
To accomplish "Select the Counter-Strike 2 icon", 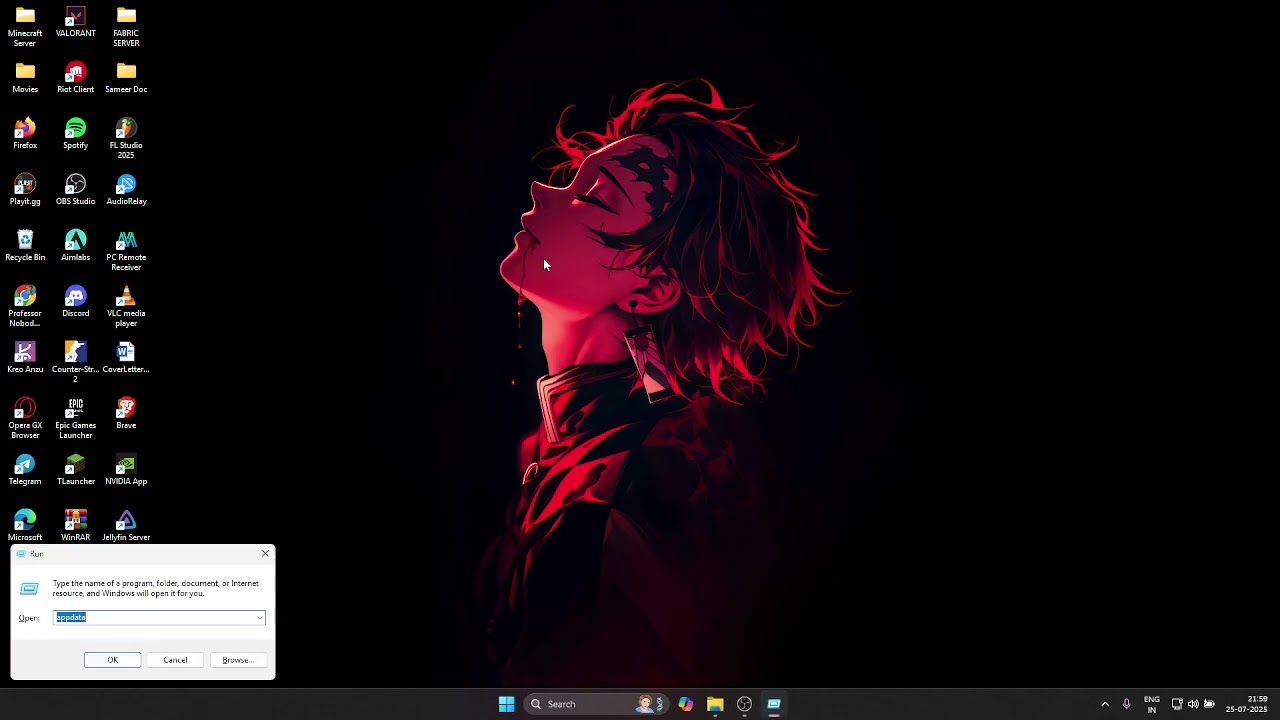I will [76, 362].
